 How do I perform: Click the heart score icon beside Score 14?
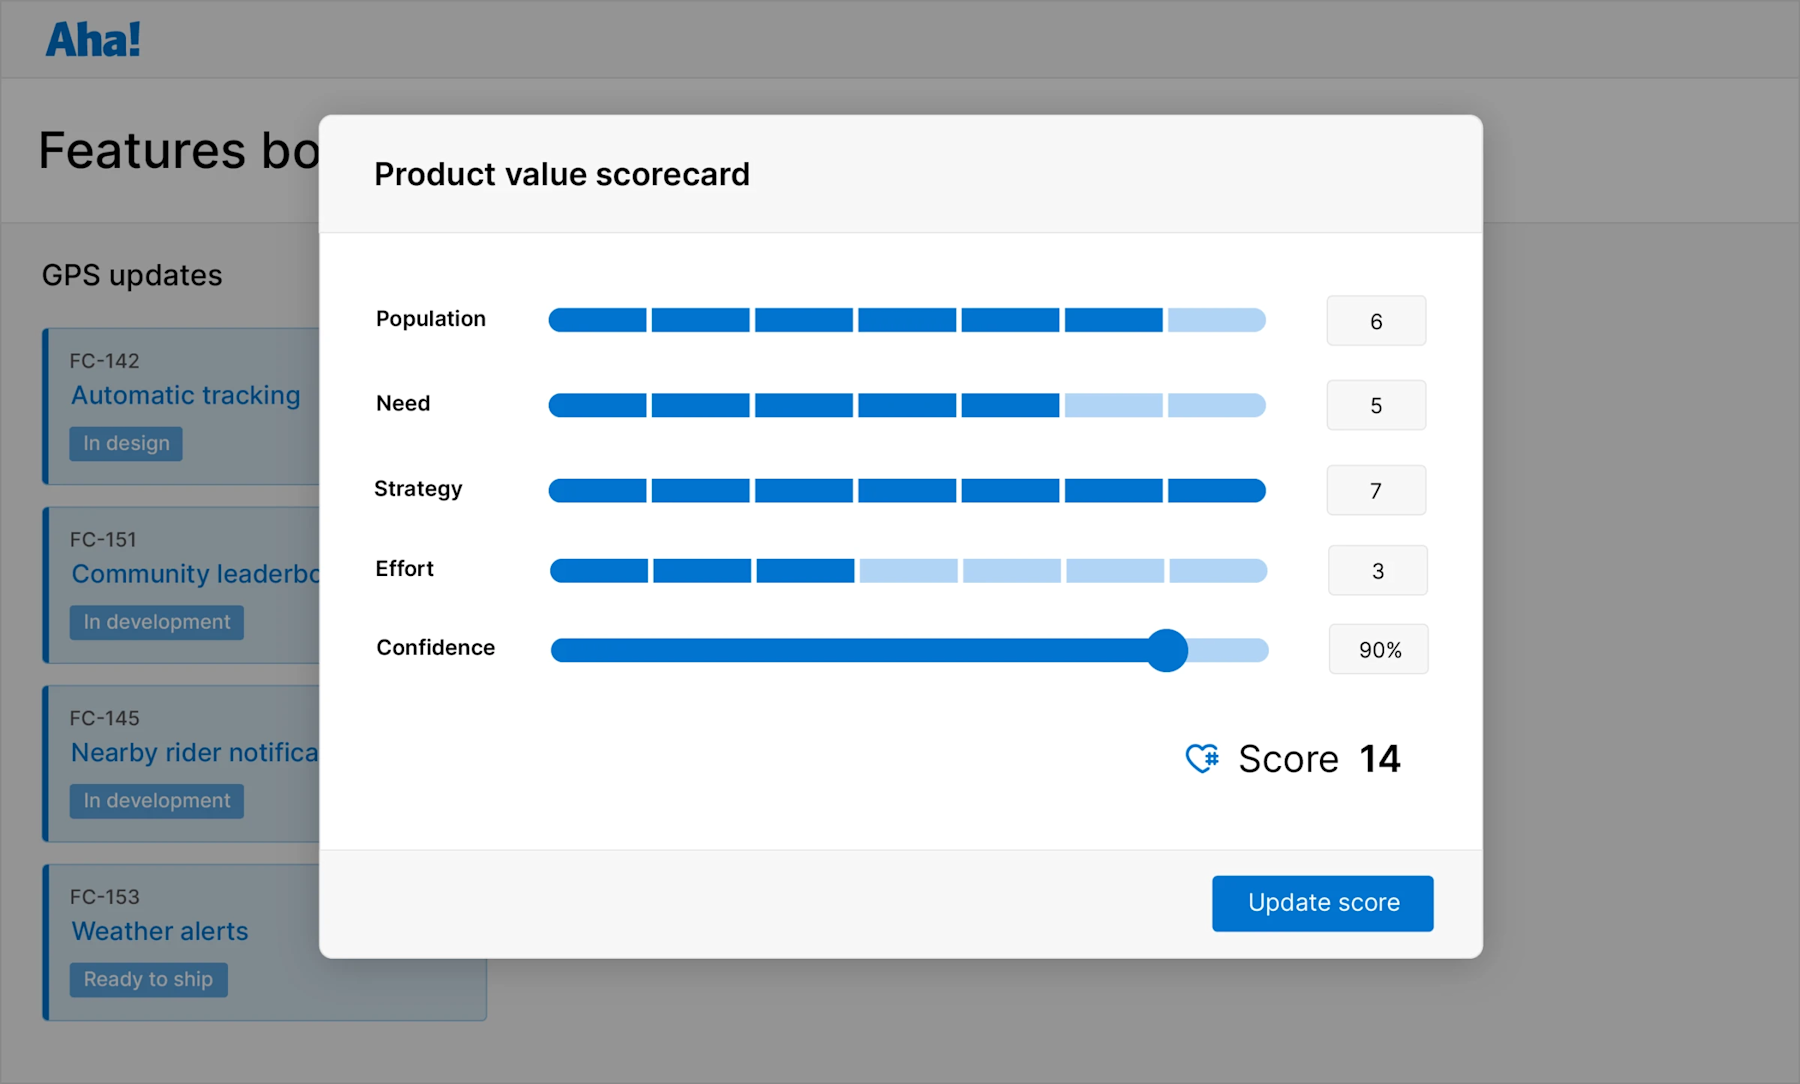pyautogui.click(x=1203, y=759)
